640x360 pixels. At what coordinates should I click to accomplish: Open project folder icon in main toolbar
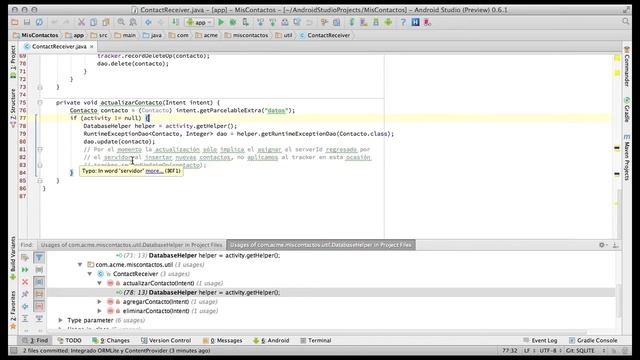(15, 22)
